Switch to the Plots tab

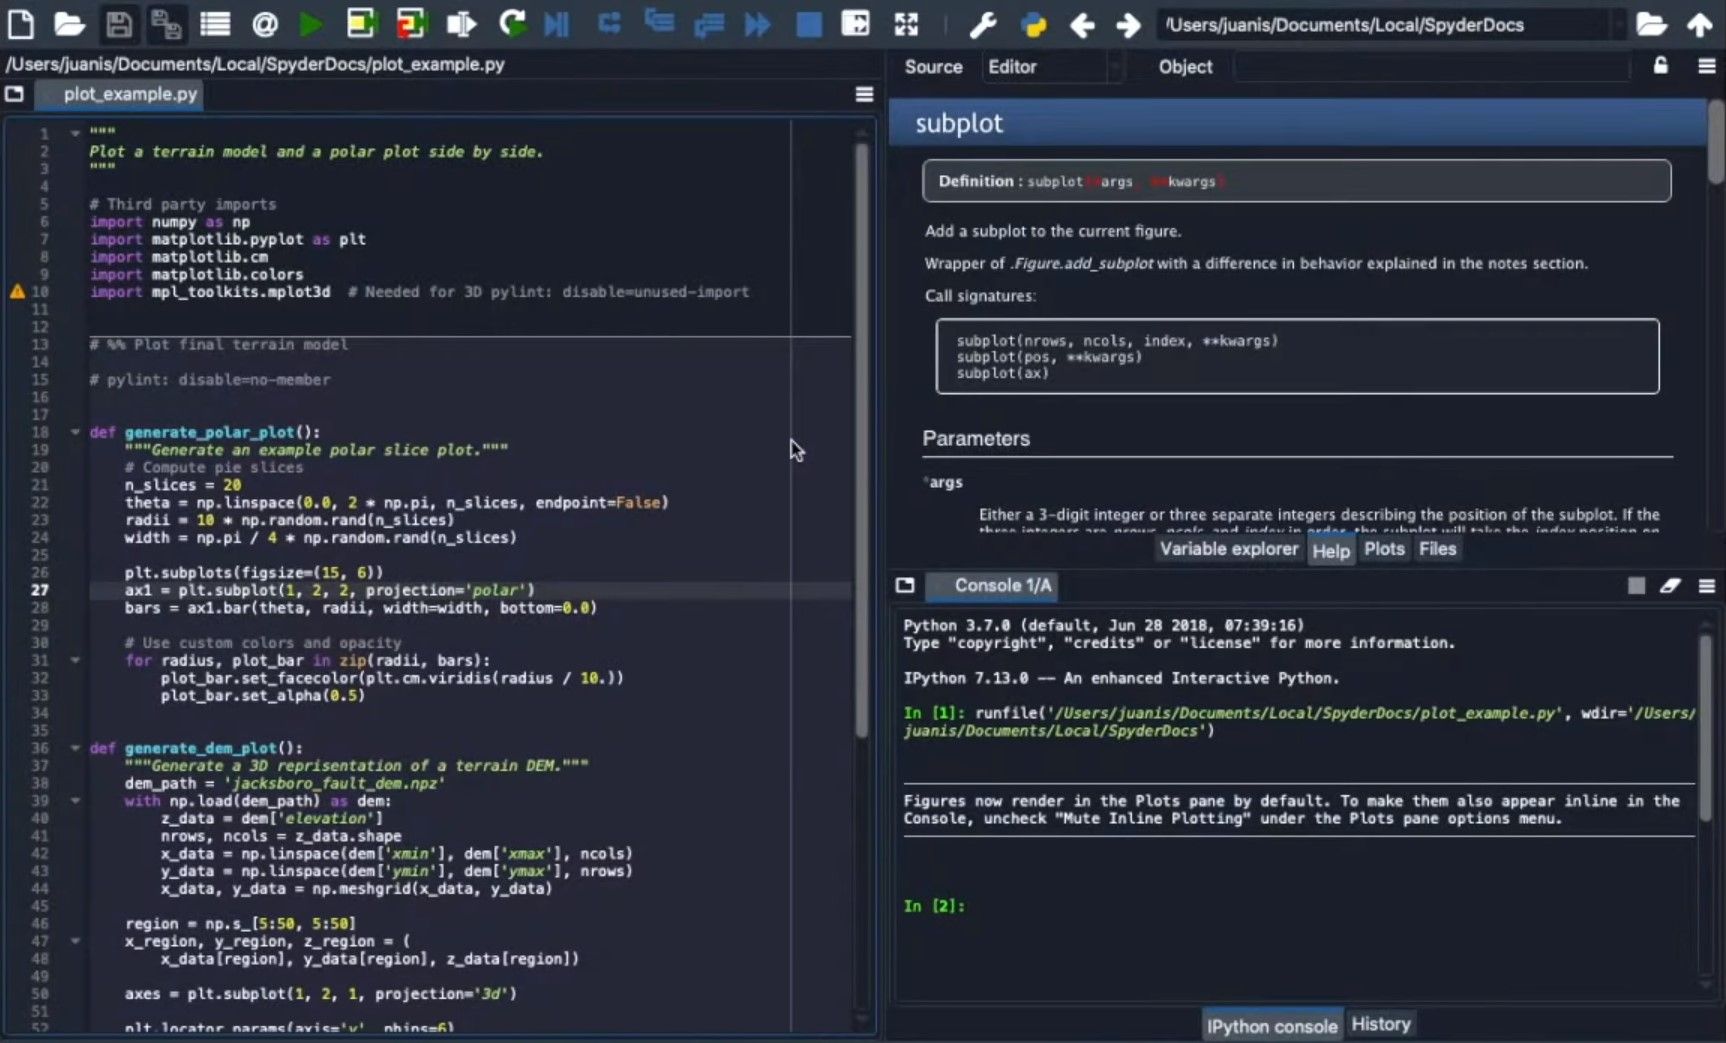click(x=1384, y=549)
